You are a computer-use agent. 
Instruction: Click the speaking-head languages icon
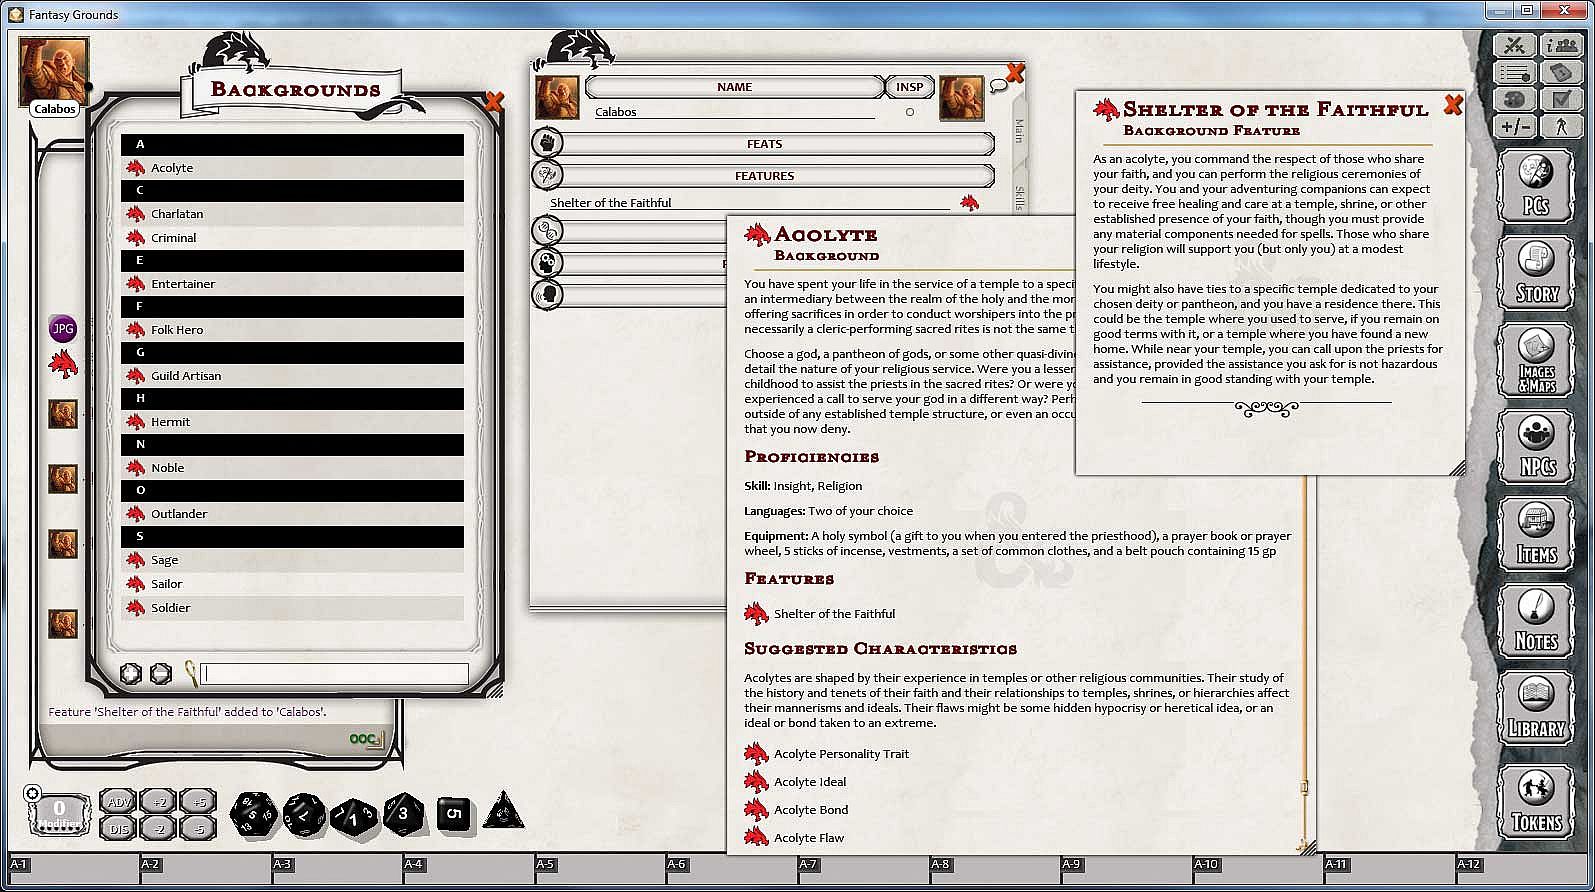coord(547,295)
